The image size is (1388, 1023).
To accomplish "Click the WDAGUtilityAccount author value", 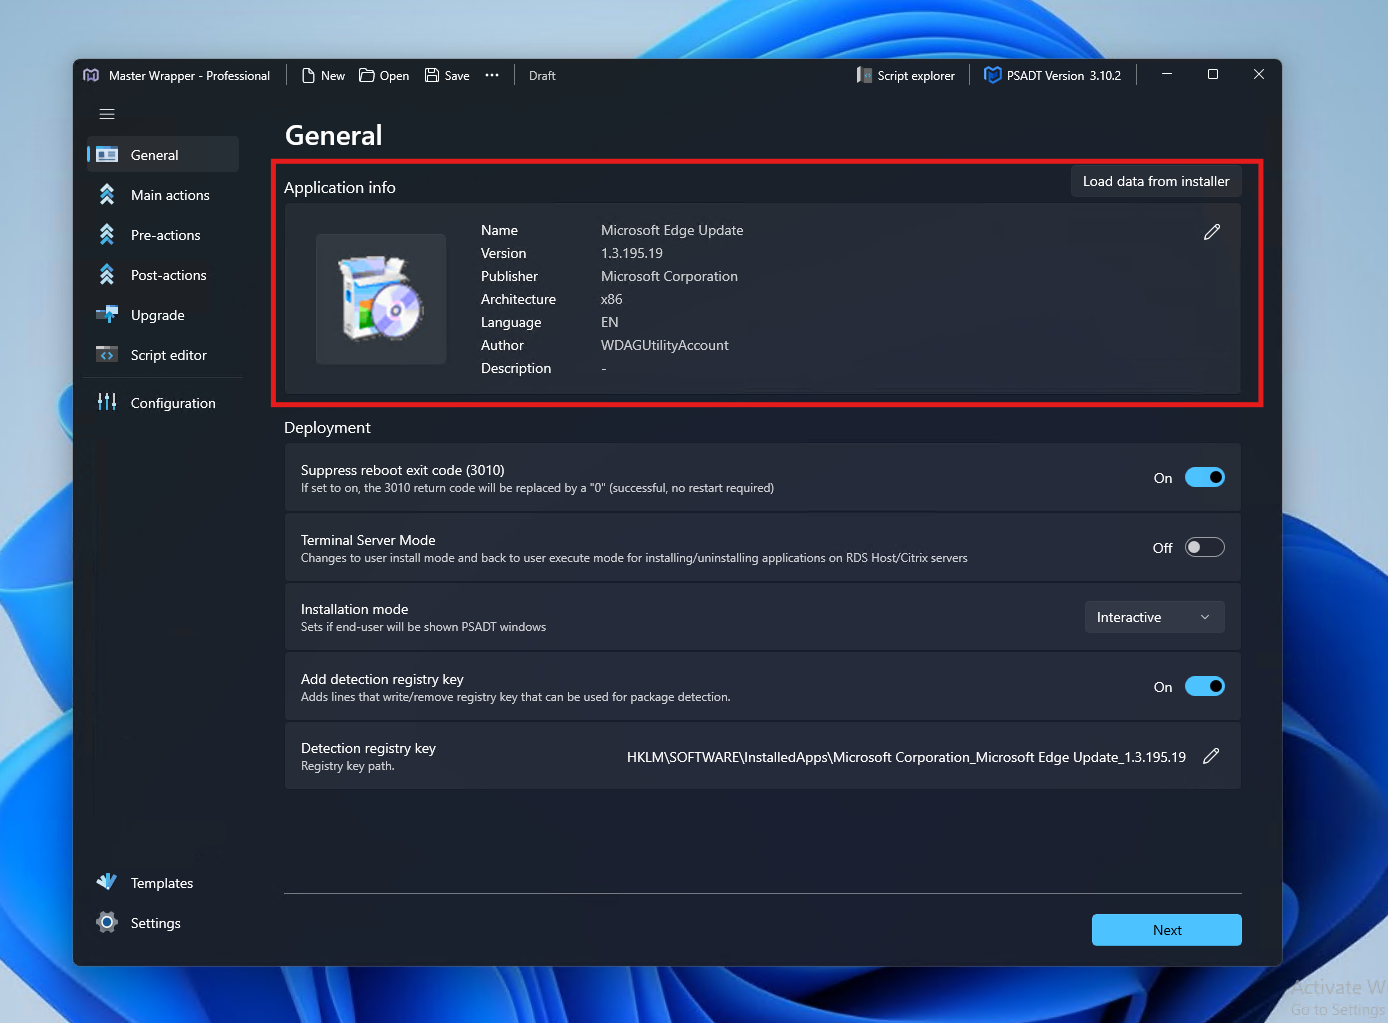I will click(665, 345).
